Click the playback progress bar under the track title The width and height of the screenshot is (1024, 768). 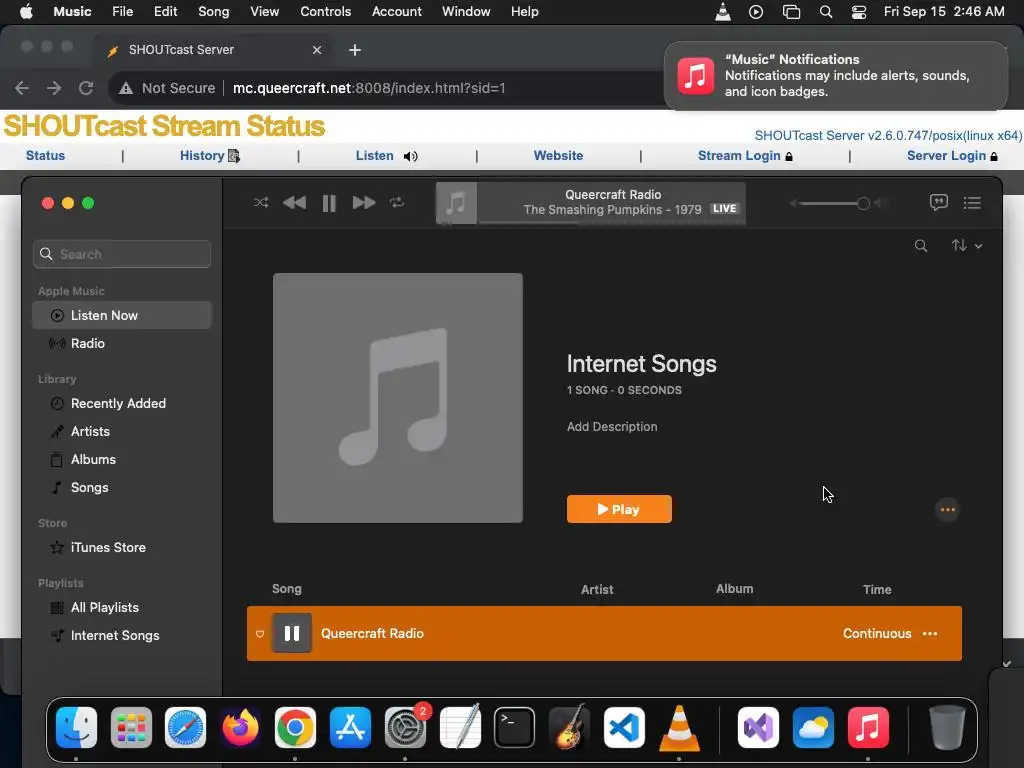[612, 223]
